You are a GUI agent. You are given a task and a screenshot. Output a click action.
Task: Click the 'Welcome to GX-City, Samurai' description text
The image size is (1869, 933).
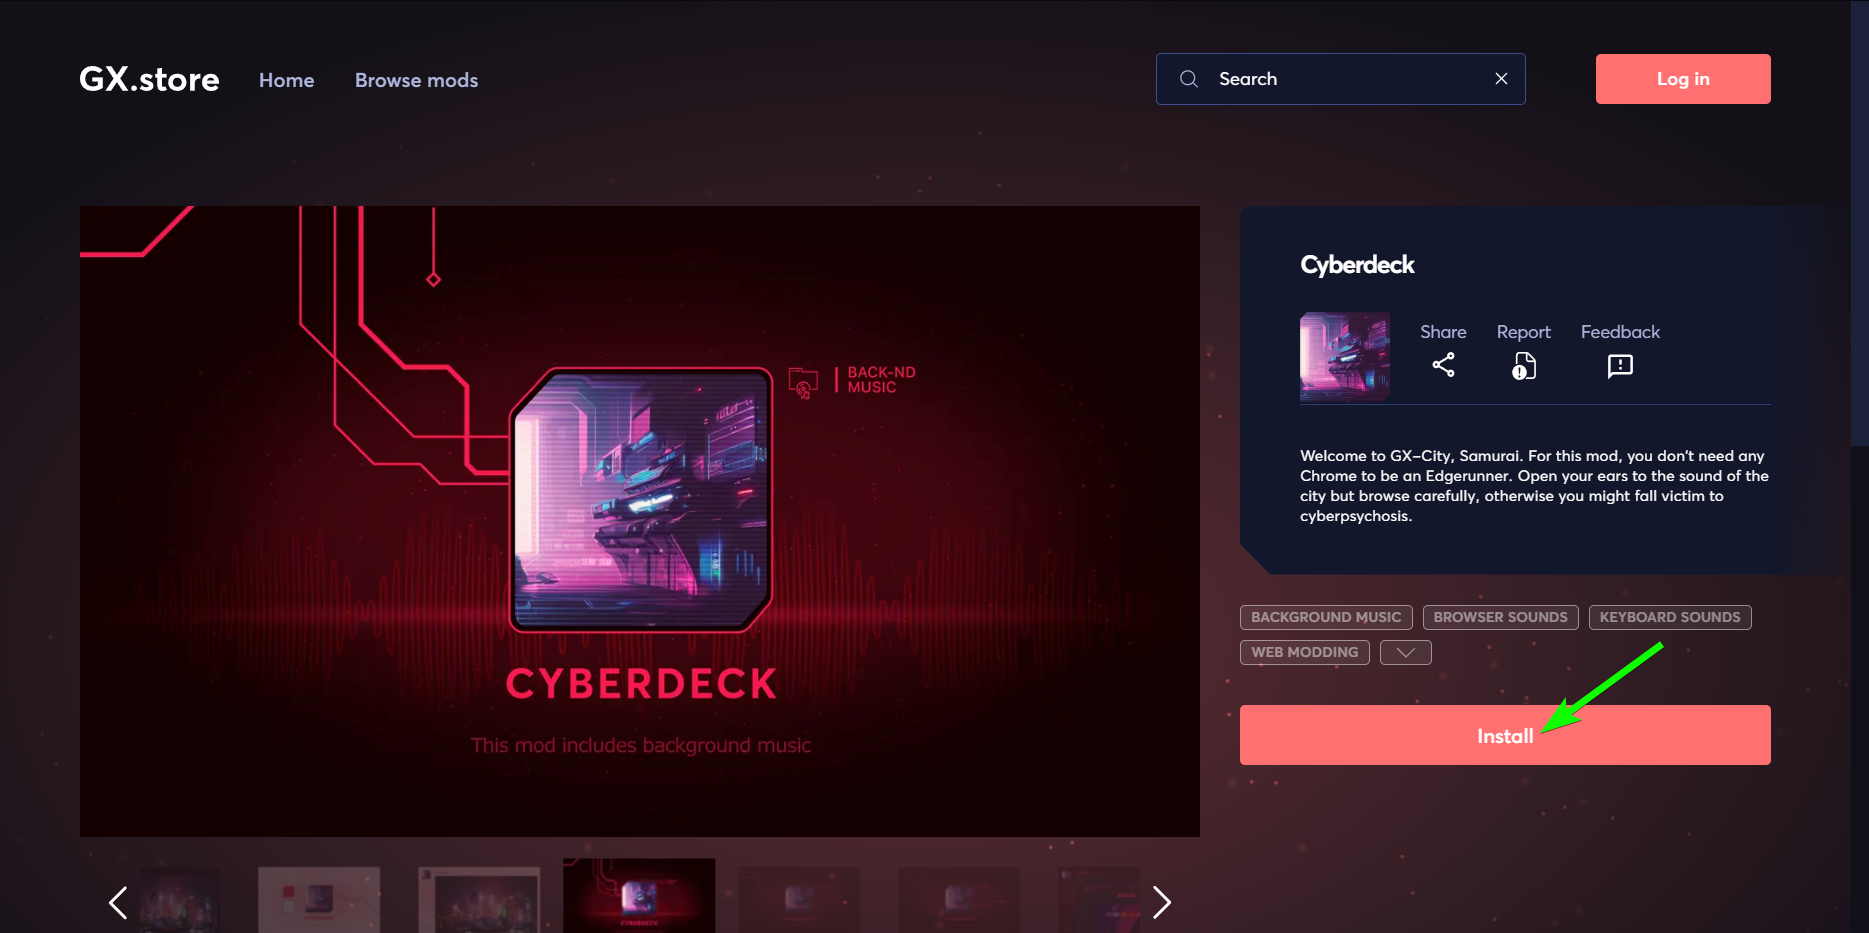pyautogui.click(x=1534, y=486)
